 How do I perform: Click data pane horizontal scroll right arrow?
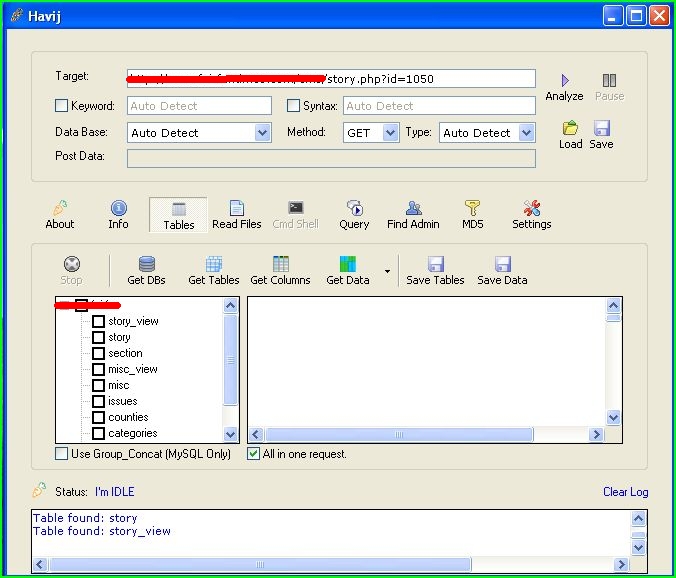pyautogui.click(x=597, y=434)
